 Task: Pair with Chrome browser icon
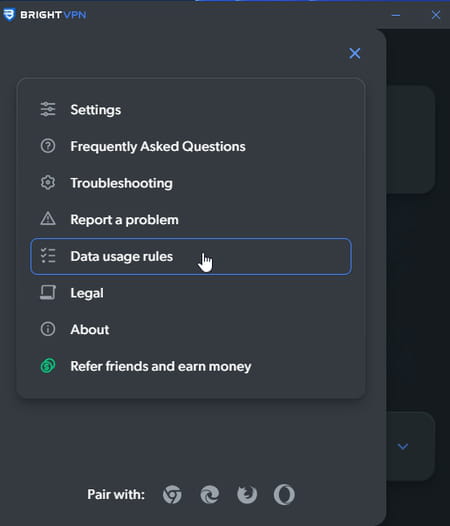pos(172,494)
